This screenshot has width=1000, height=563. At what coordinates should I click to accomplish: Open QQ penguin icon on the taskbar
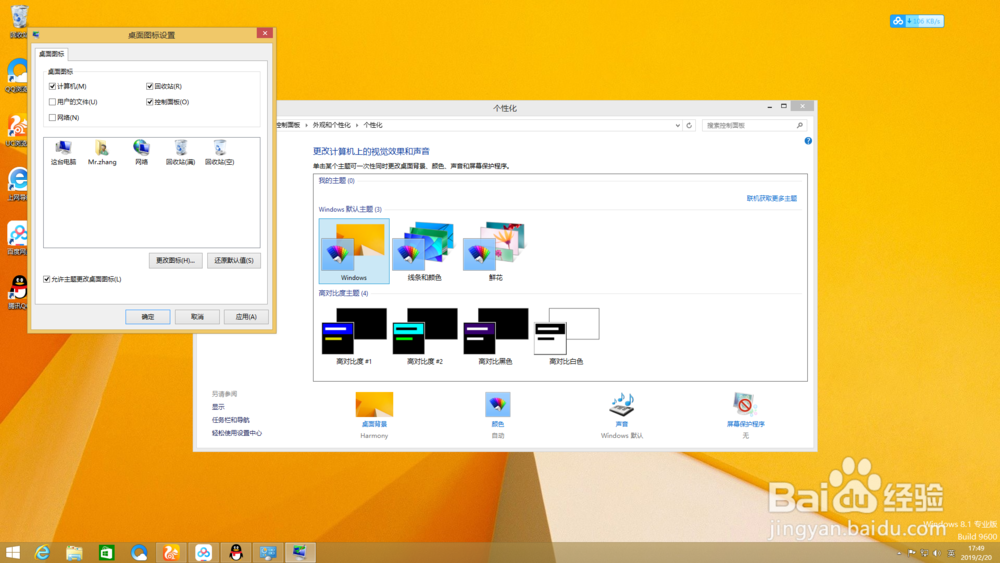[x=236, y=552]
